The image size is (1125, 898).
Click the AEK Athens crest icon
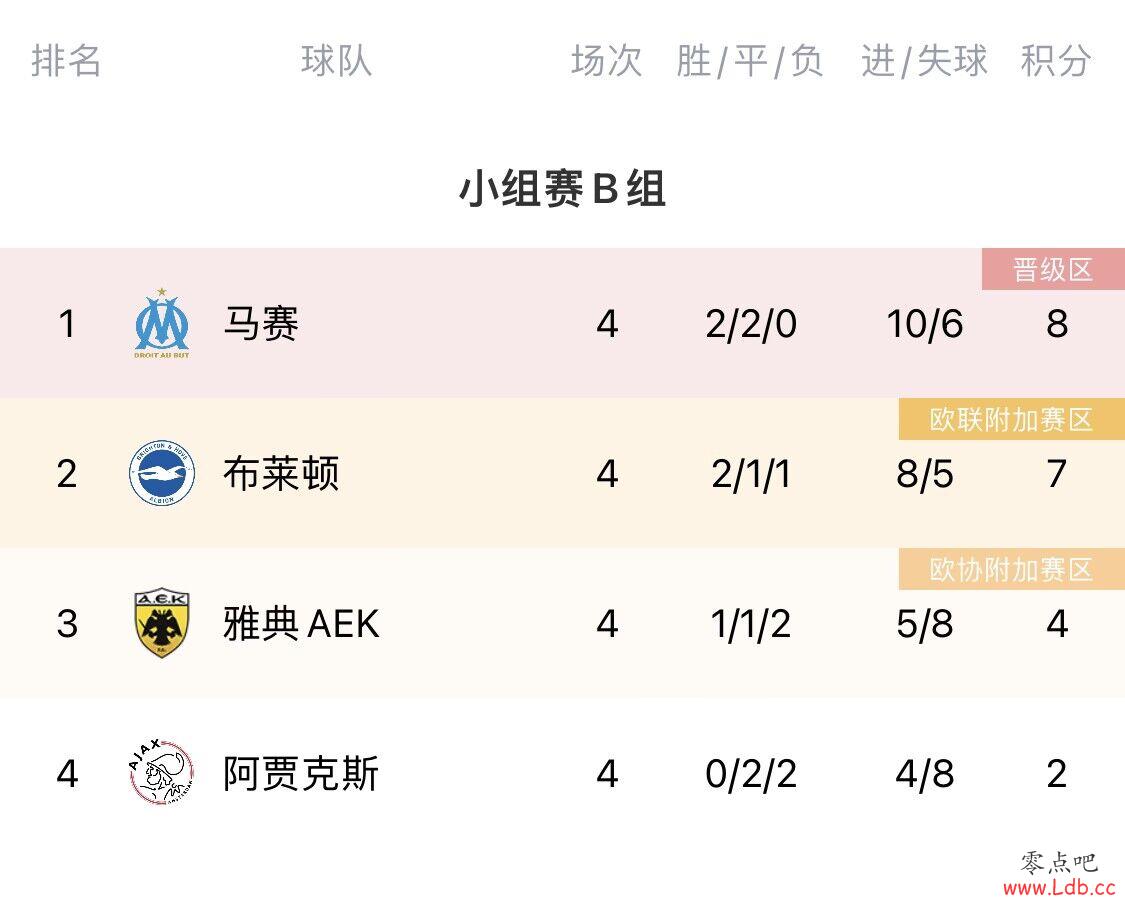pyautogui.click(x=162, y=624)
